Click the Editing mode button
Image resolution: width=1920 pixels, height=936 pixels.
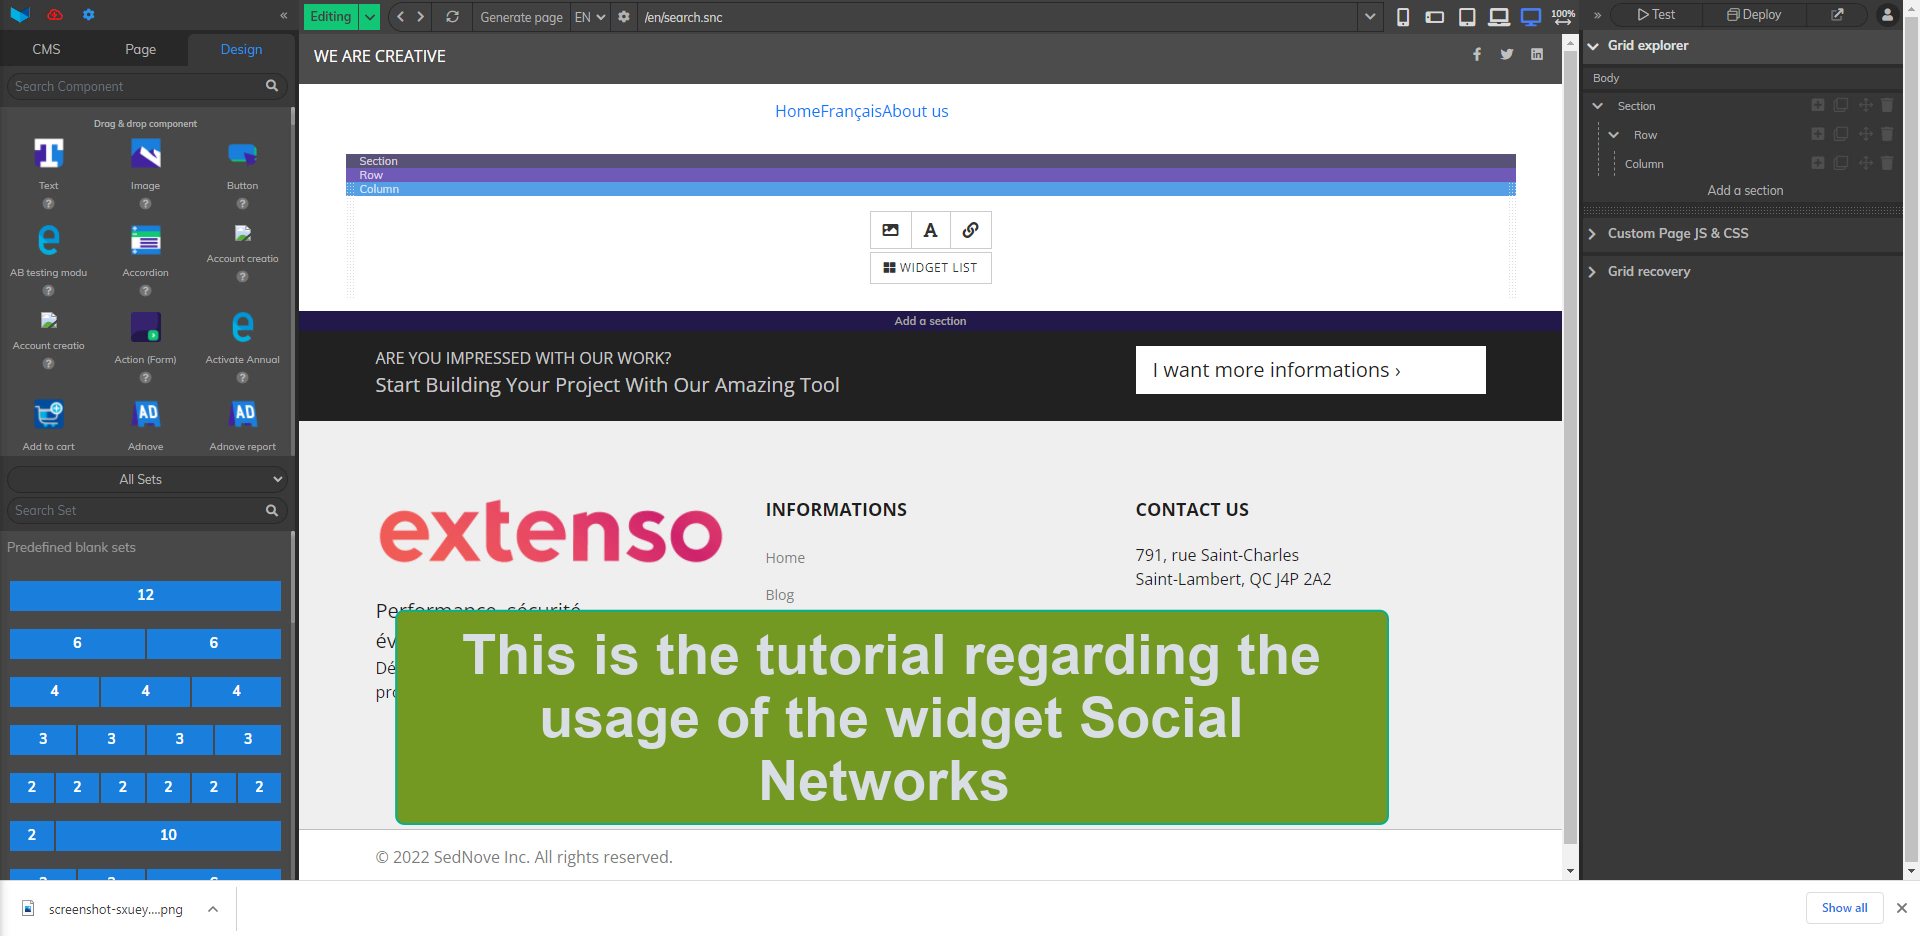[331, 17]
